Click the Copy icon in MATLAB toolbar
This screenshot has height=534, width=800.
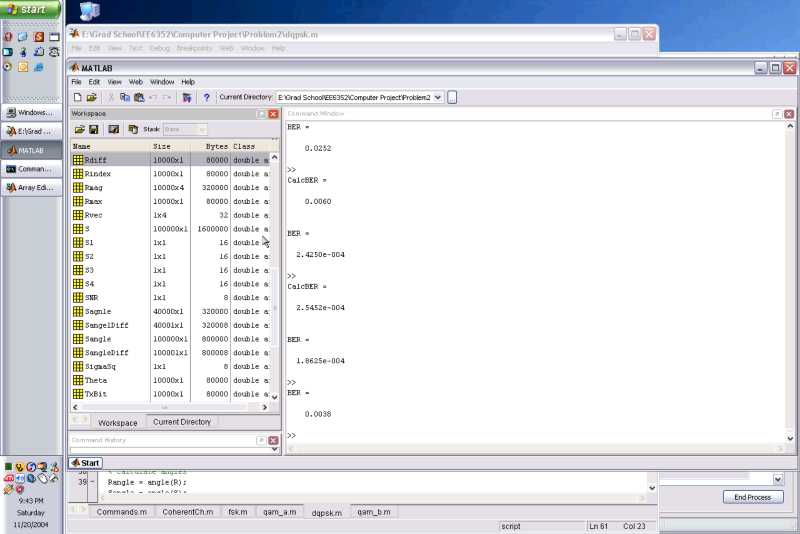click(124, 97)
